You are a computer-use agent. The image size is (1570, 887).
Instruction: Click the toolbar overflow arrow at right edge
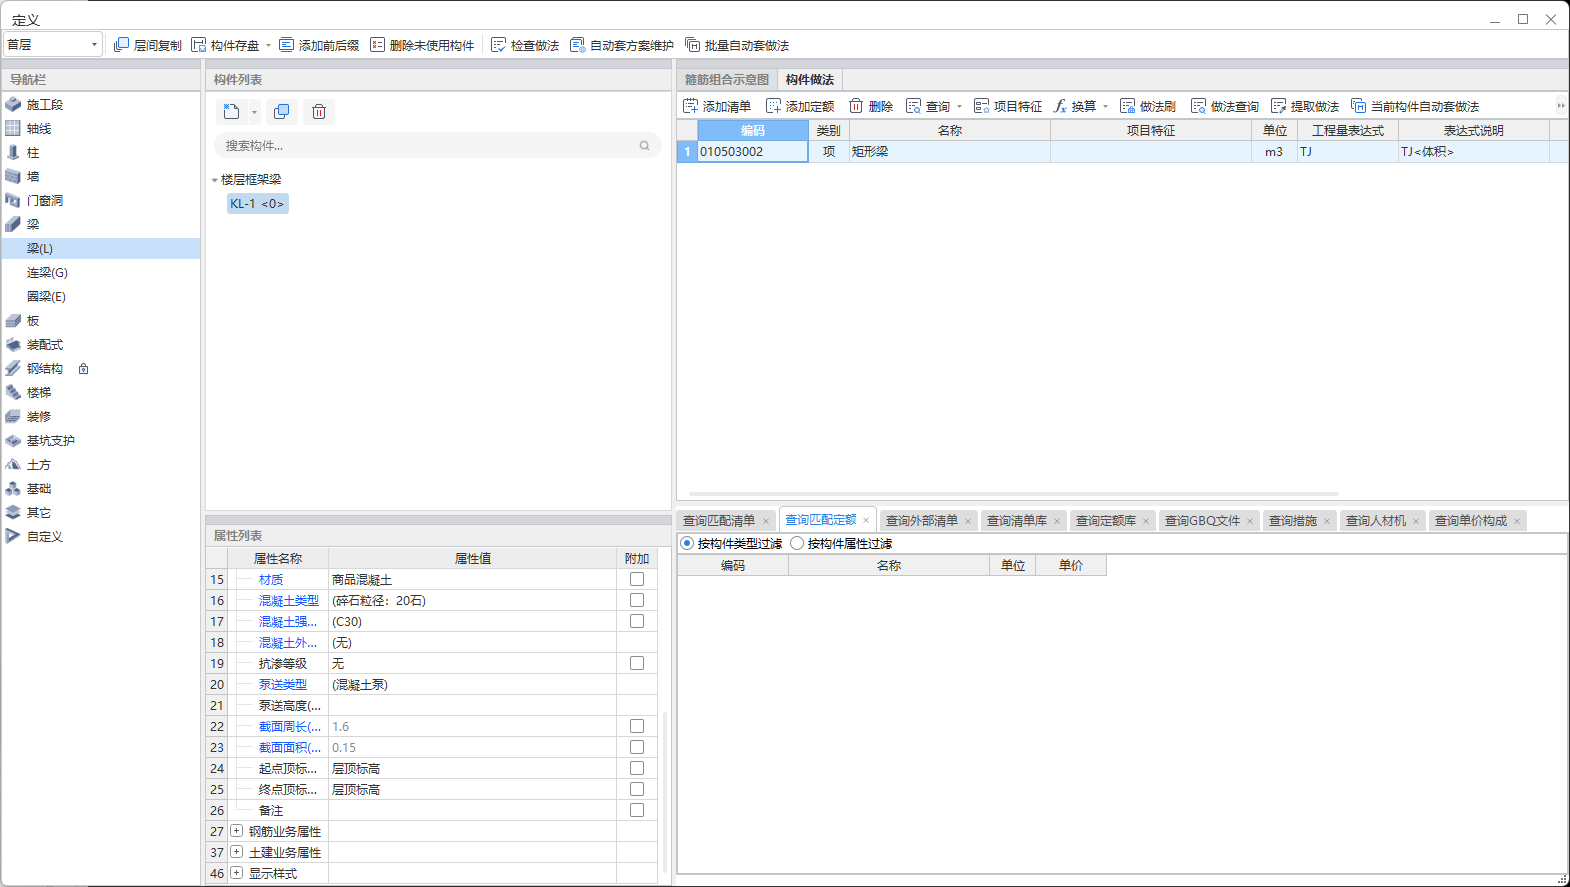point(1560,105)
